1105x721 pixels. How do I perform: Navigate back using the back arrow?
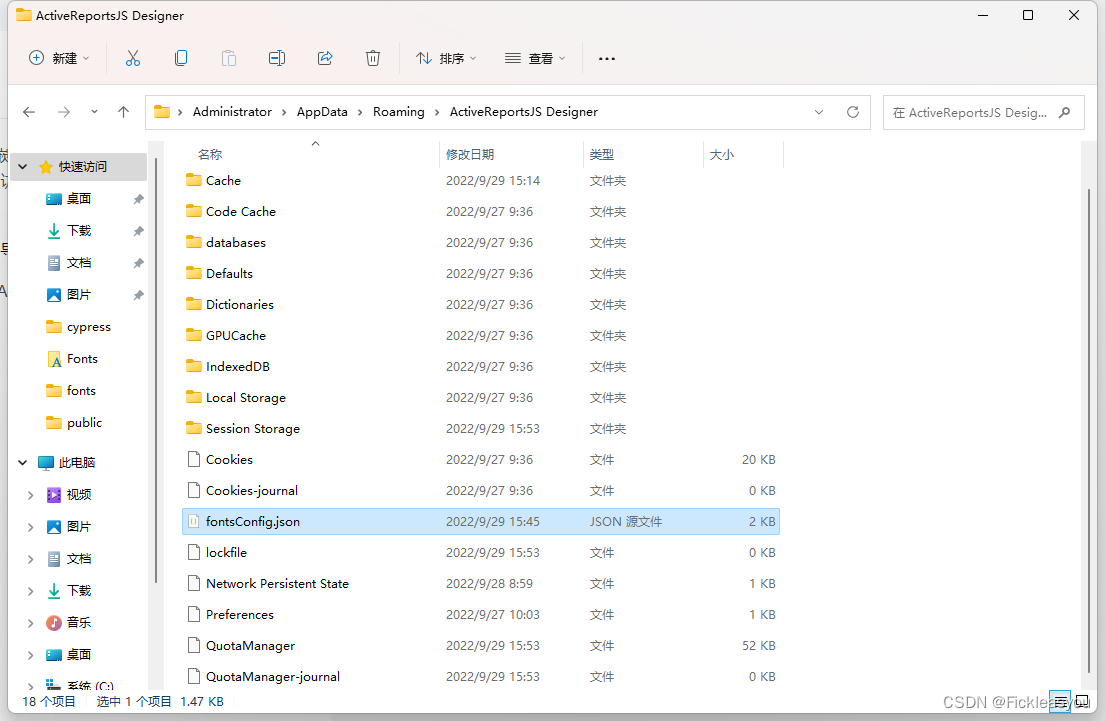click(x=29, y=112)
